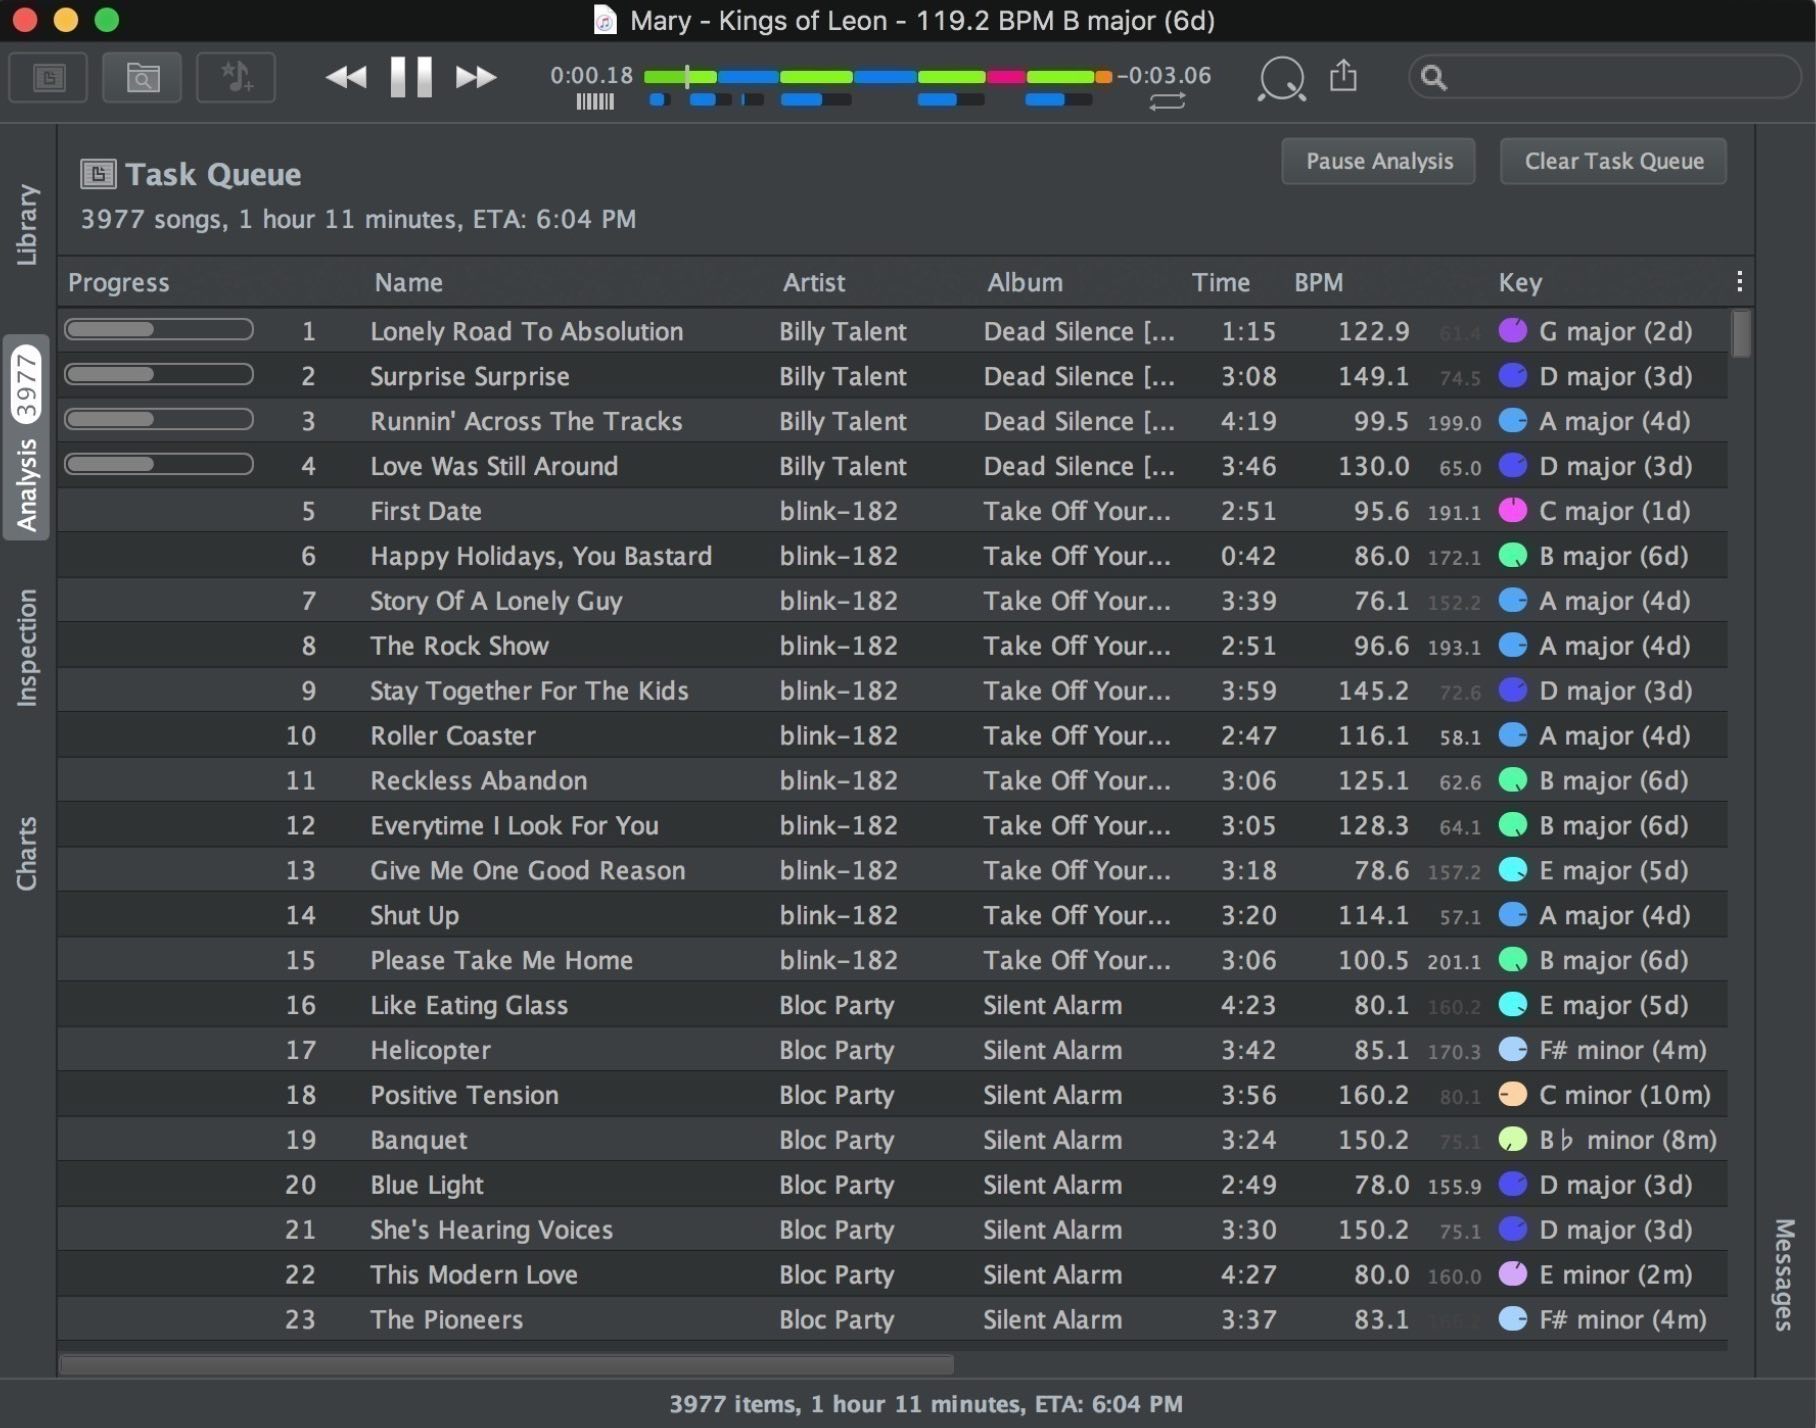Click progress bar for Love Was Still Around
Image resolution: width=1816 pixels, height=1428 pixels.
pos(158,464)
